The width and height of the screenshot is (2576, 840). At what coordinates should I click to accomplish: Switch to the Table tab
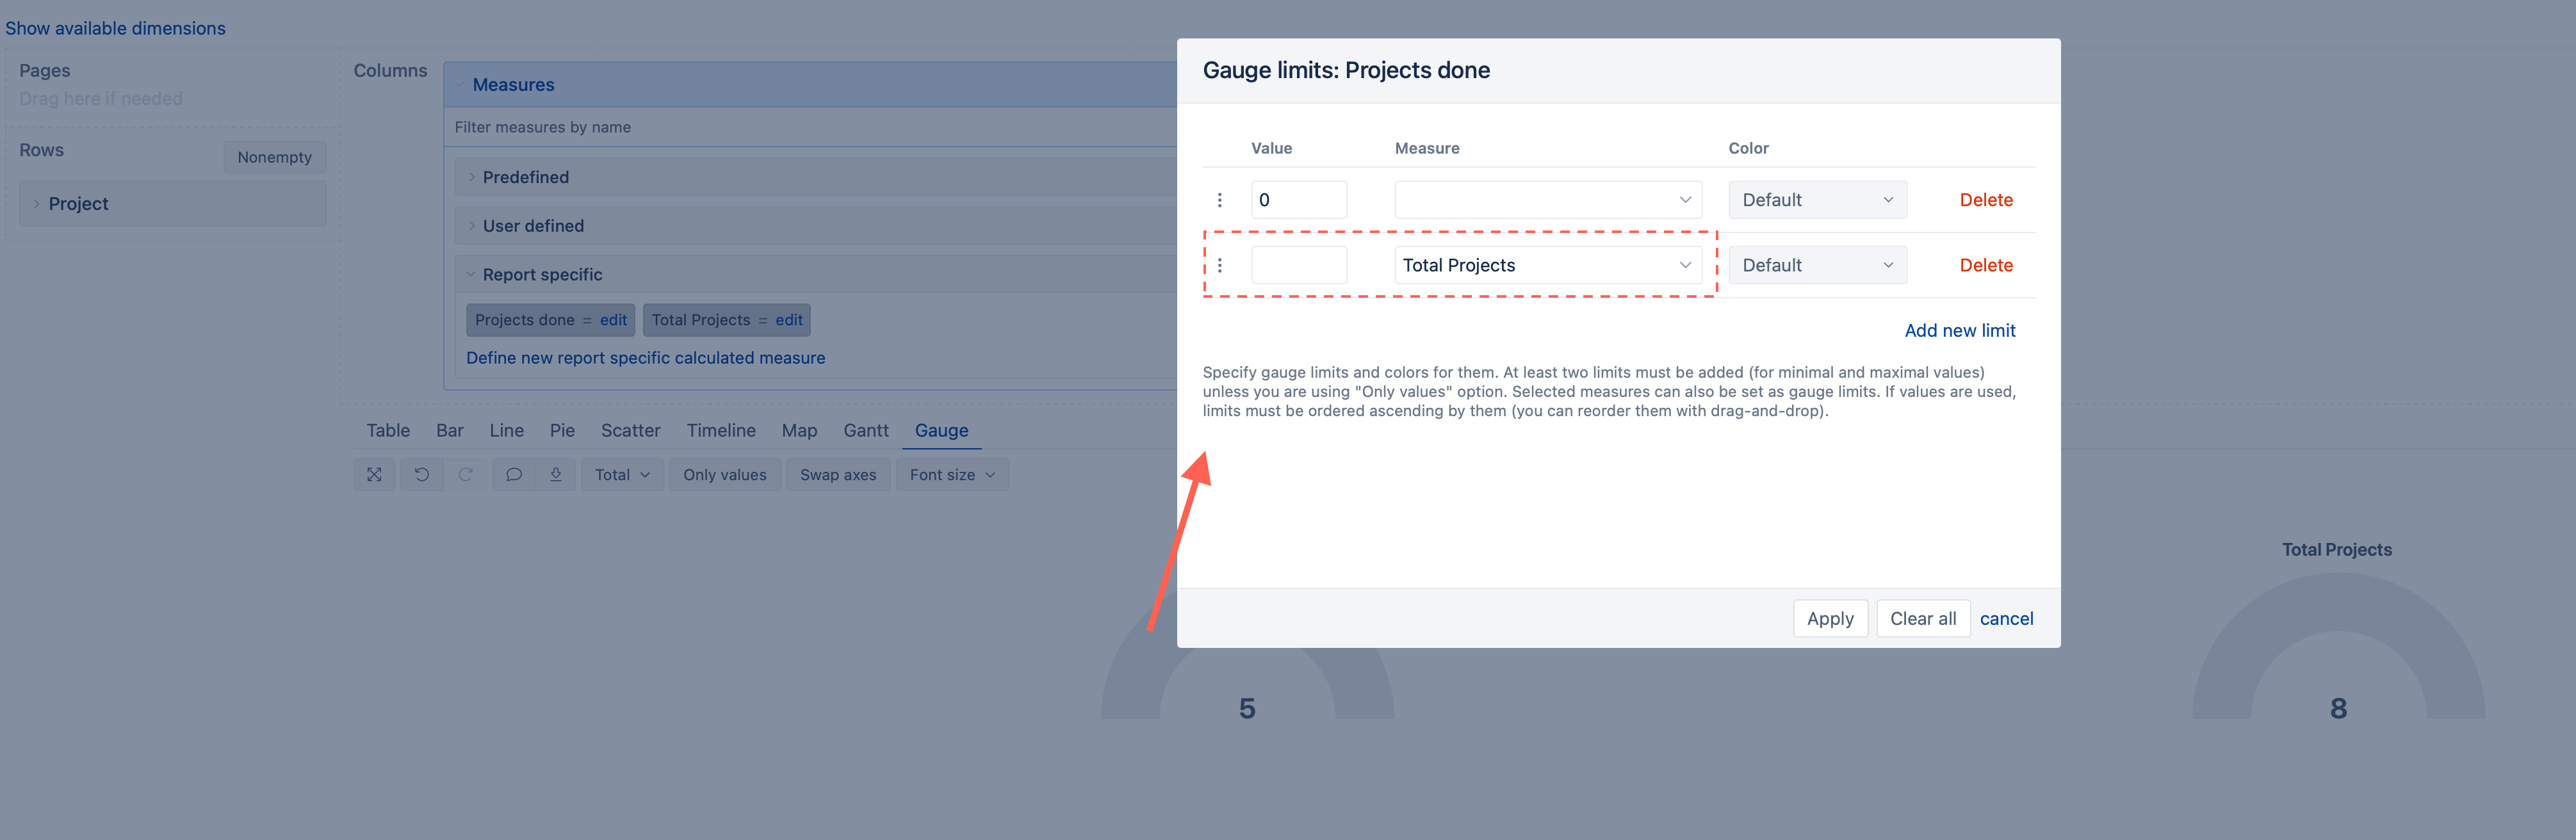tap(388, 430)
